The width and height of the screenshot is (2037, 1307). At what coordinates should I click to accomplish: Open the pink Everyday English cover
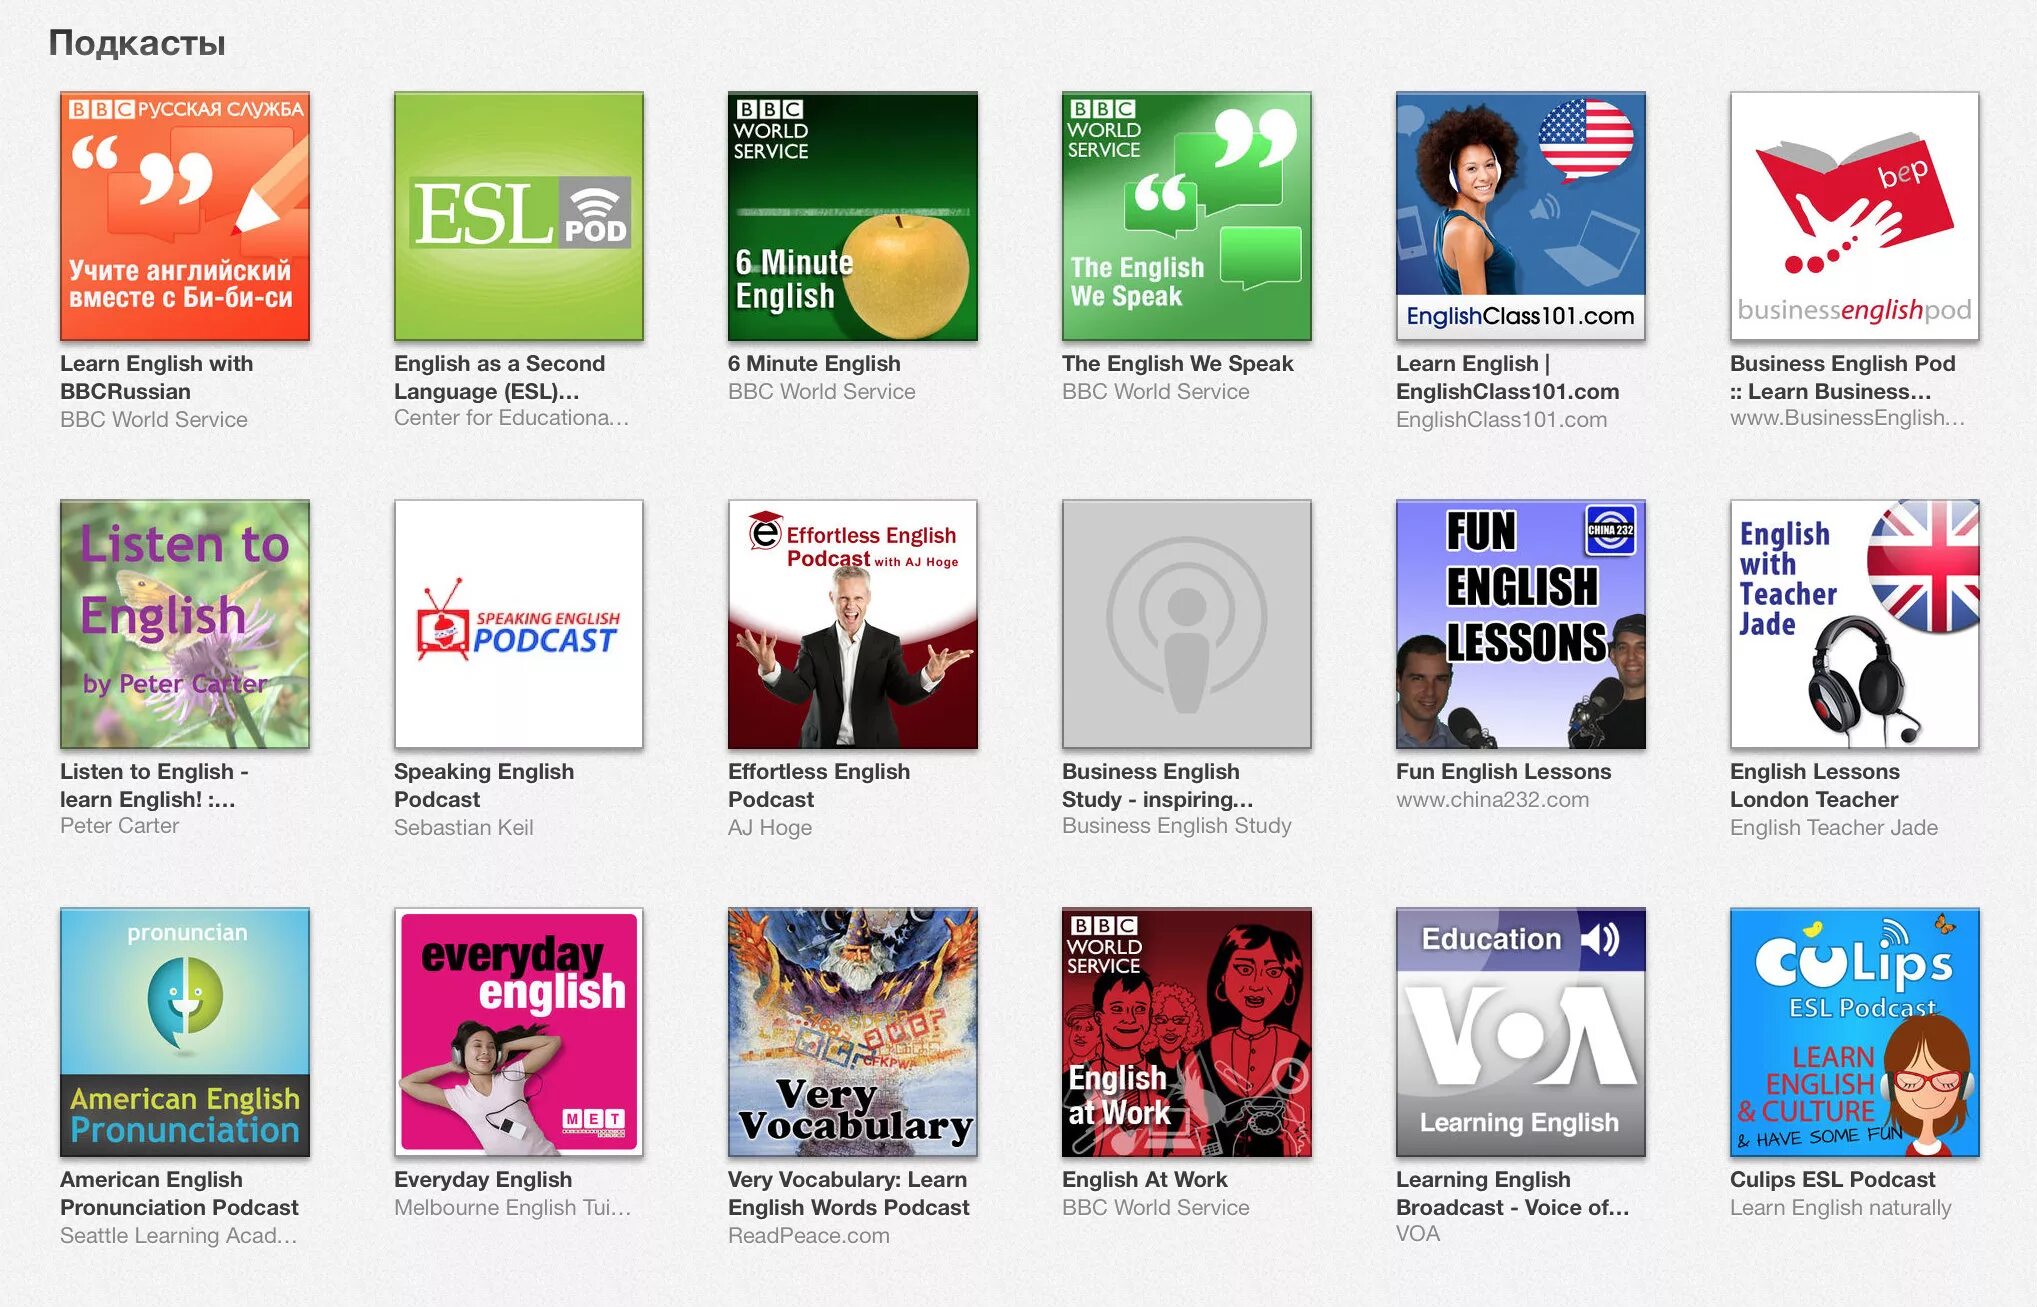[x=518, y=1032]
